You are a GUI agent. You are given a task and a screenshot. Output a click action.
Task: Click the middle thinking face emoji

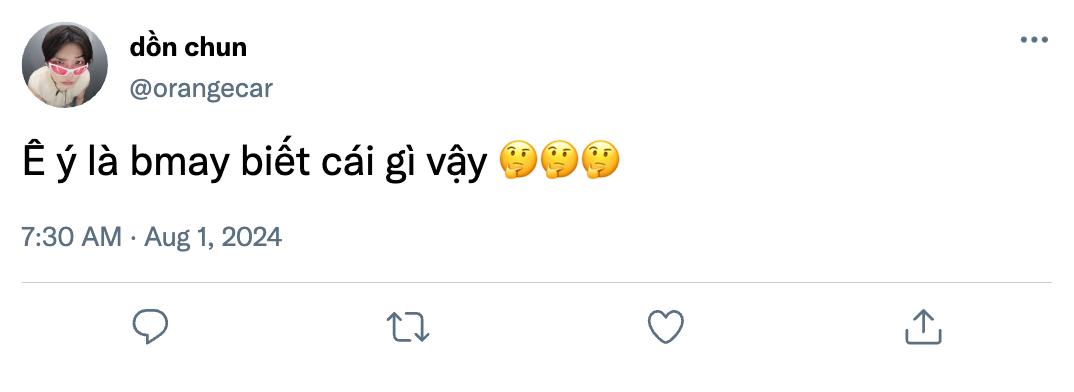point(559,160)
